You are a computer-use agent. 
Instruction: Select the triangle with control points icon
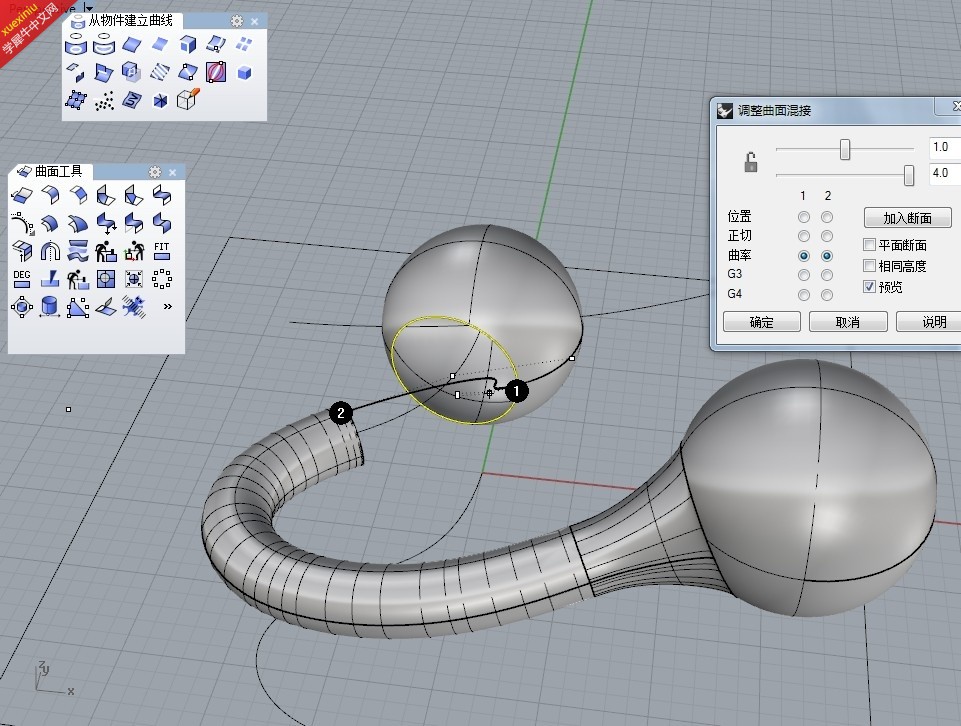(x=78, y=307)
